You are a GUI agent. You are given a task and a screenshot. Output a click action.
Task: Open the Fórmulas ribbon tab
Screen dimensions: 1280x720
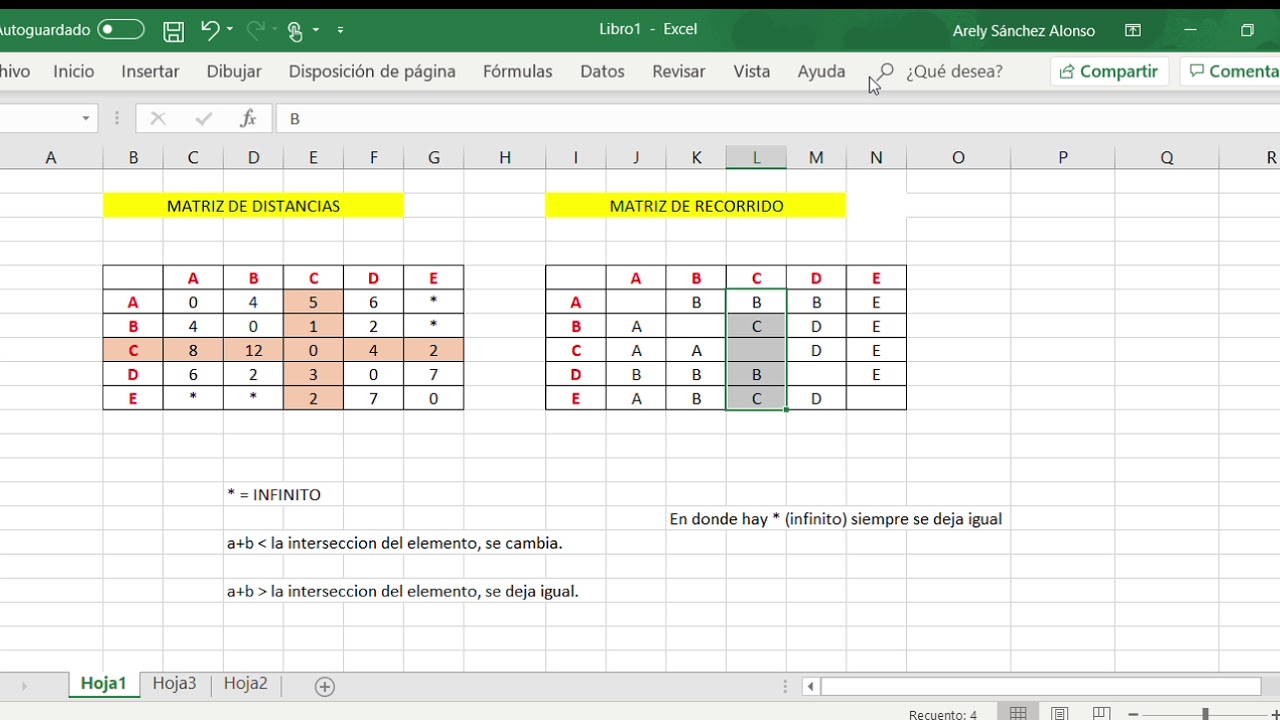coord(517,71)
